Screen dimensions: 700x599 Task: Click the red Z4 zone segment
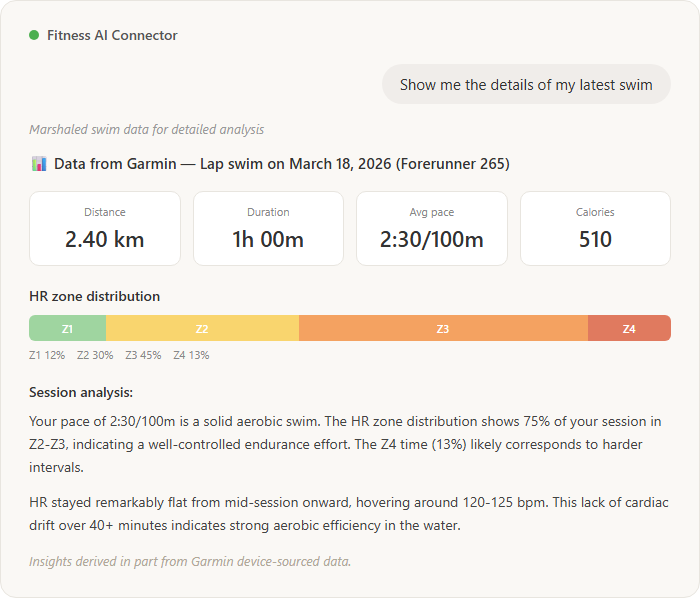tap(629, 329)
